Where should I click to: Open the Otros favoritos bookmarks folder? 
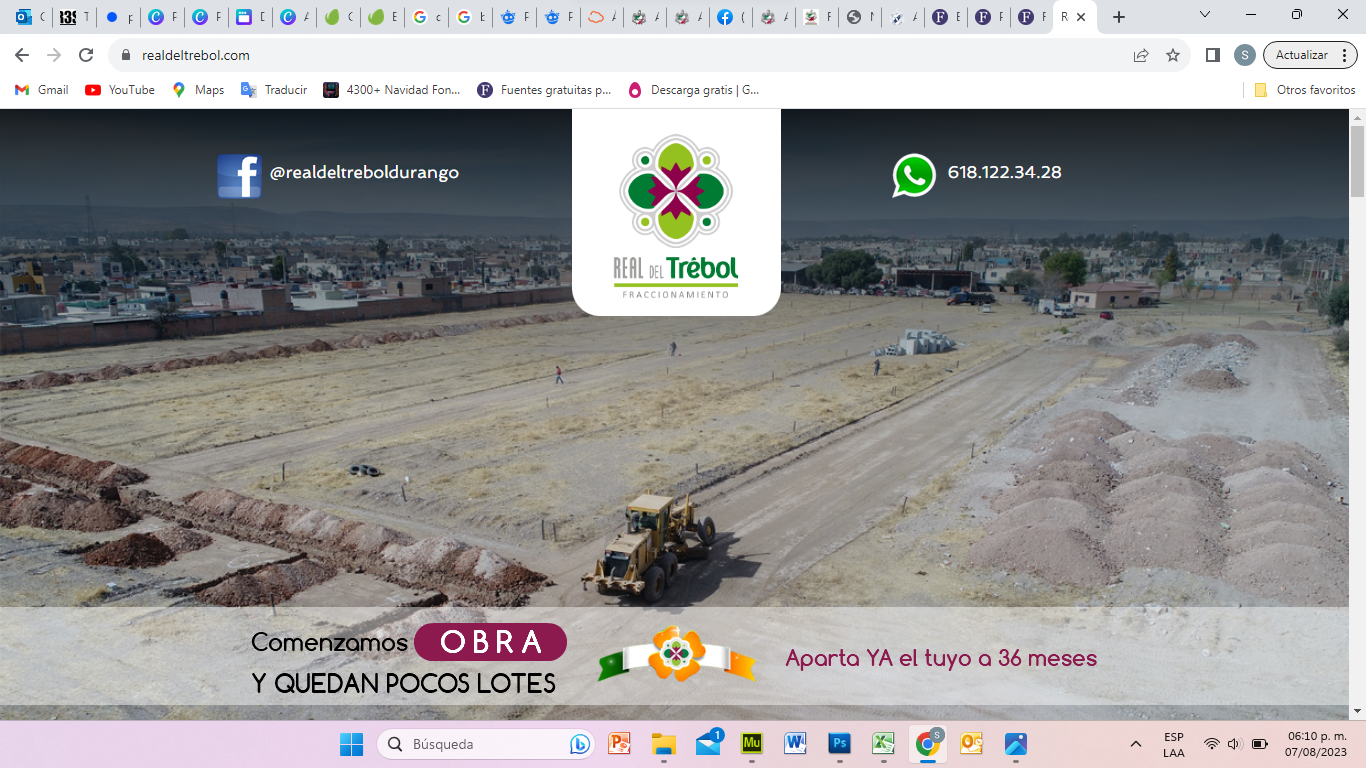(x=1305, y=90)
